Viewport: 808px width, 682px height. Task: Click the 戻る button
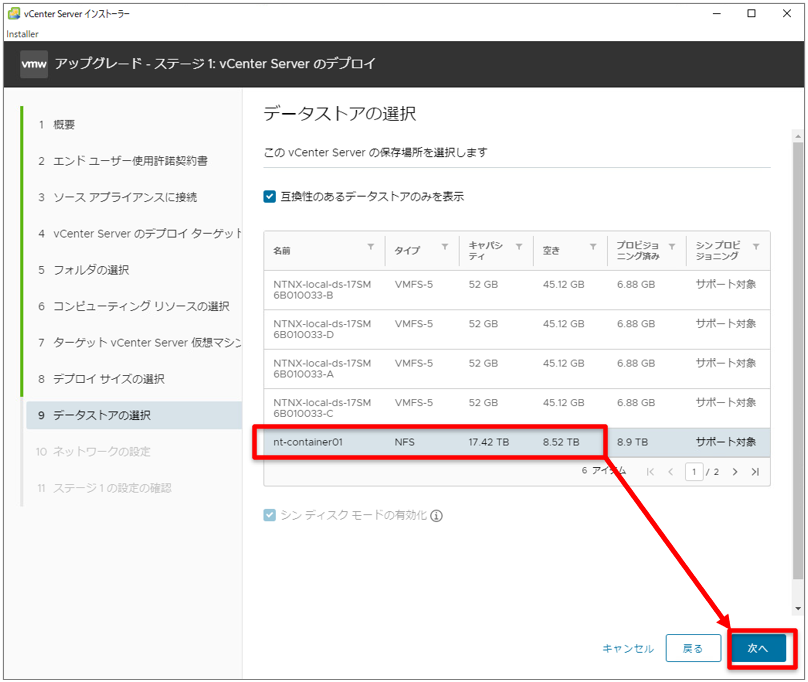tap(693, 648)
